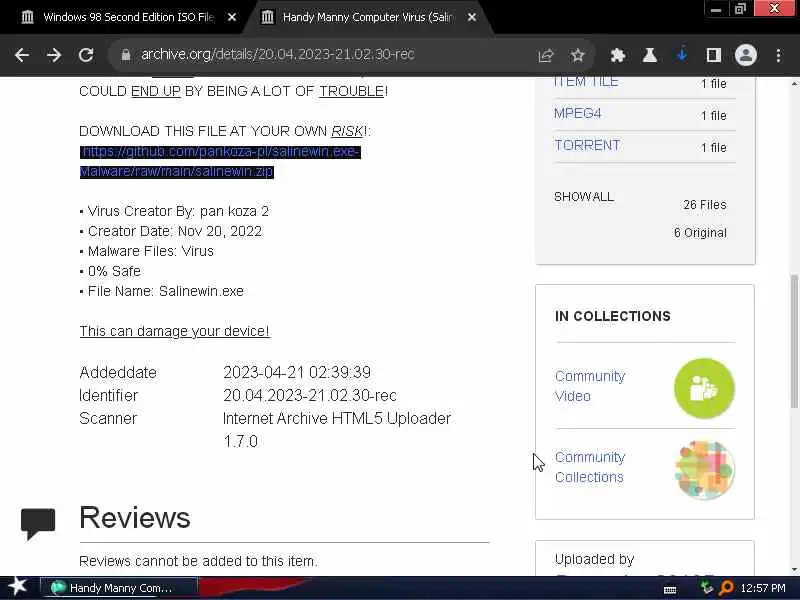Viewport: 800px width, 600px height.
Task: Click the scrollbar down arrow
Action: pos(794,570)
